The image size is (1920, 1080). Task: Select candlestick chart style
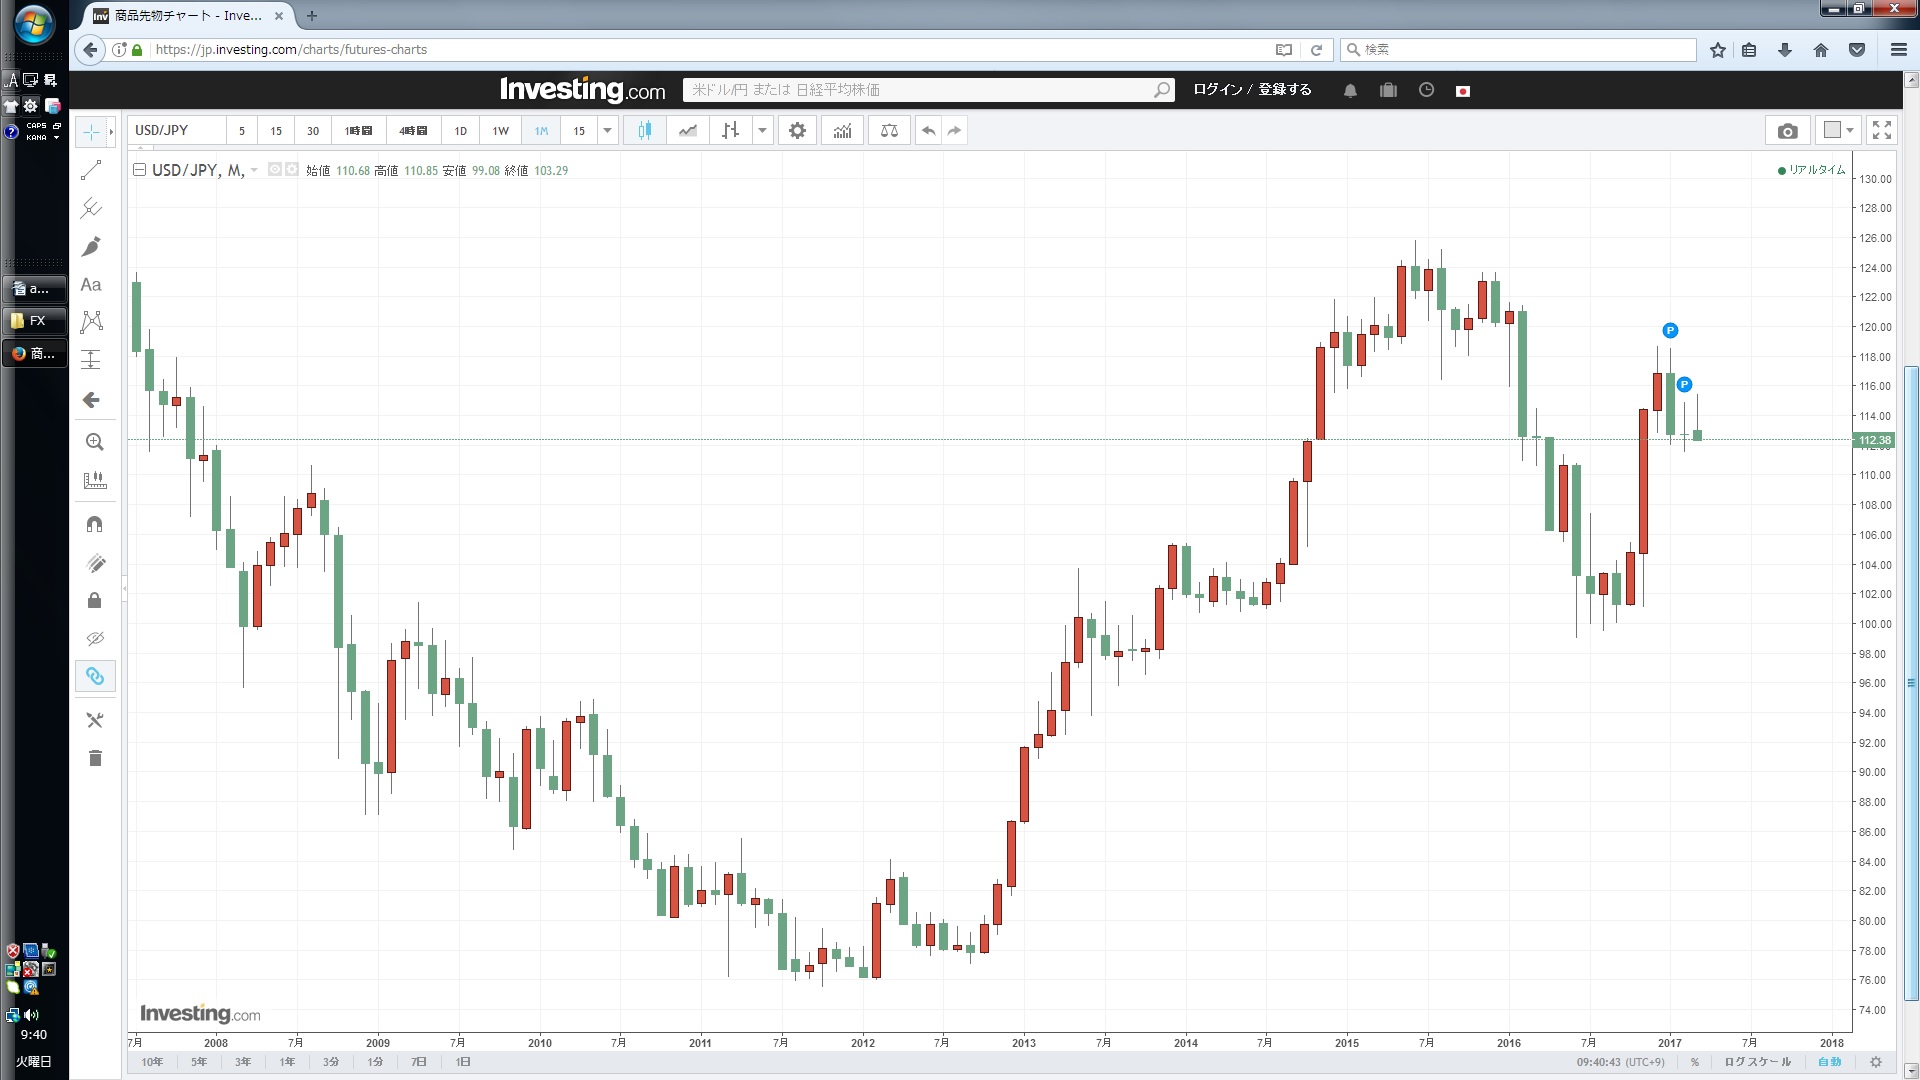coord(645,131)
